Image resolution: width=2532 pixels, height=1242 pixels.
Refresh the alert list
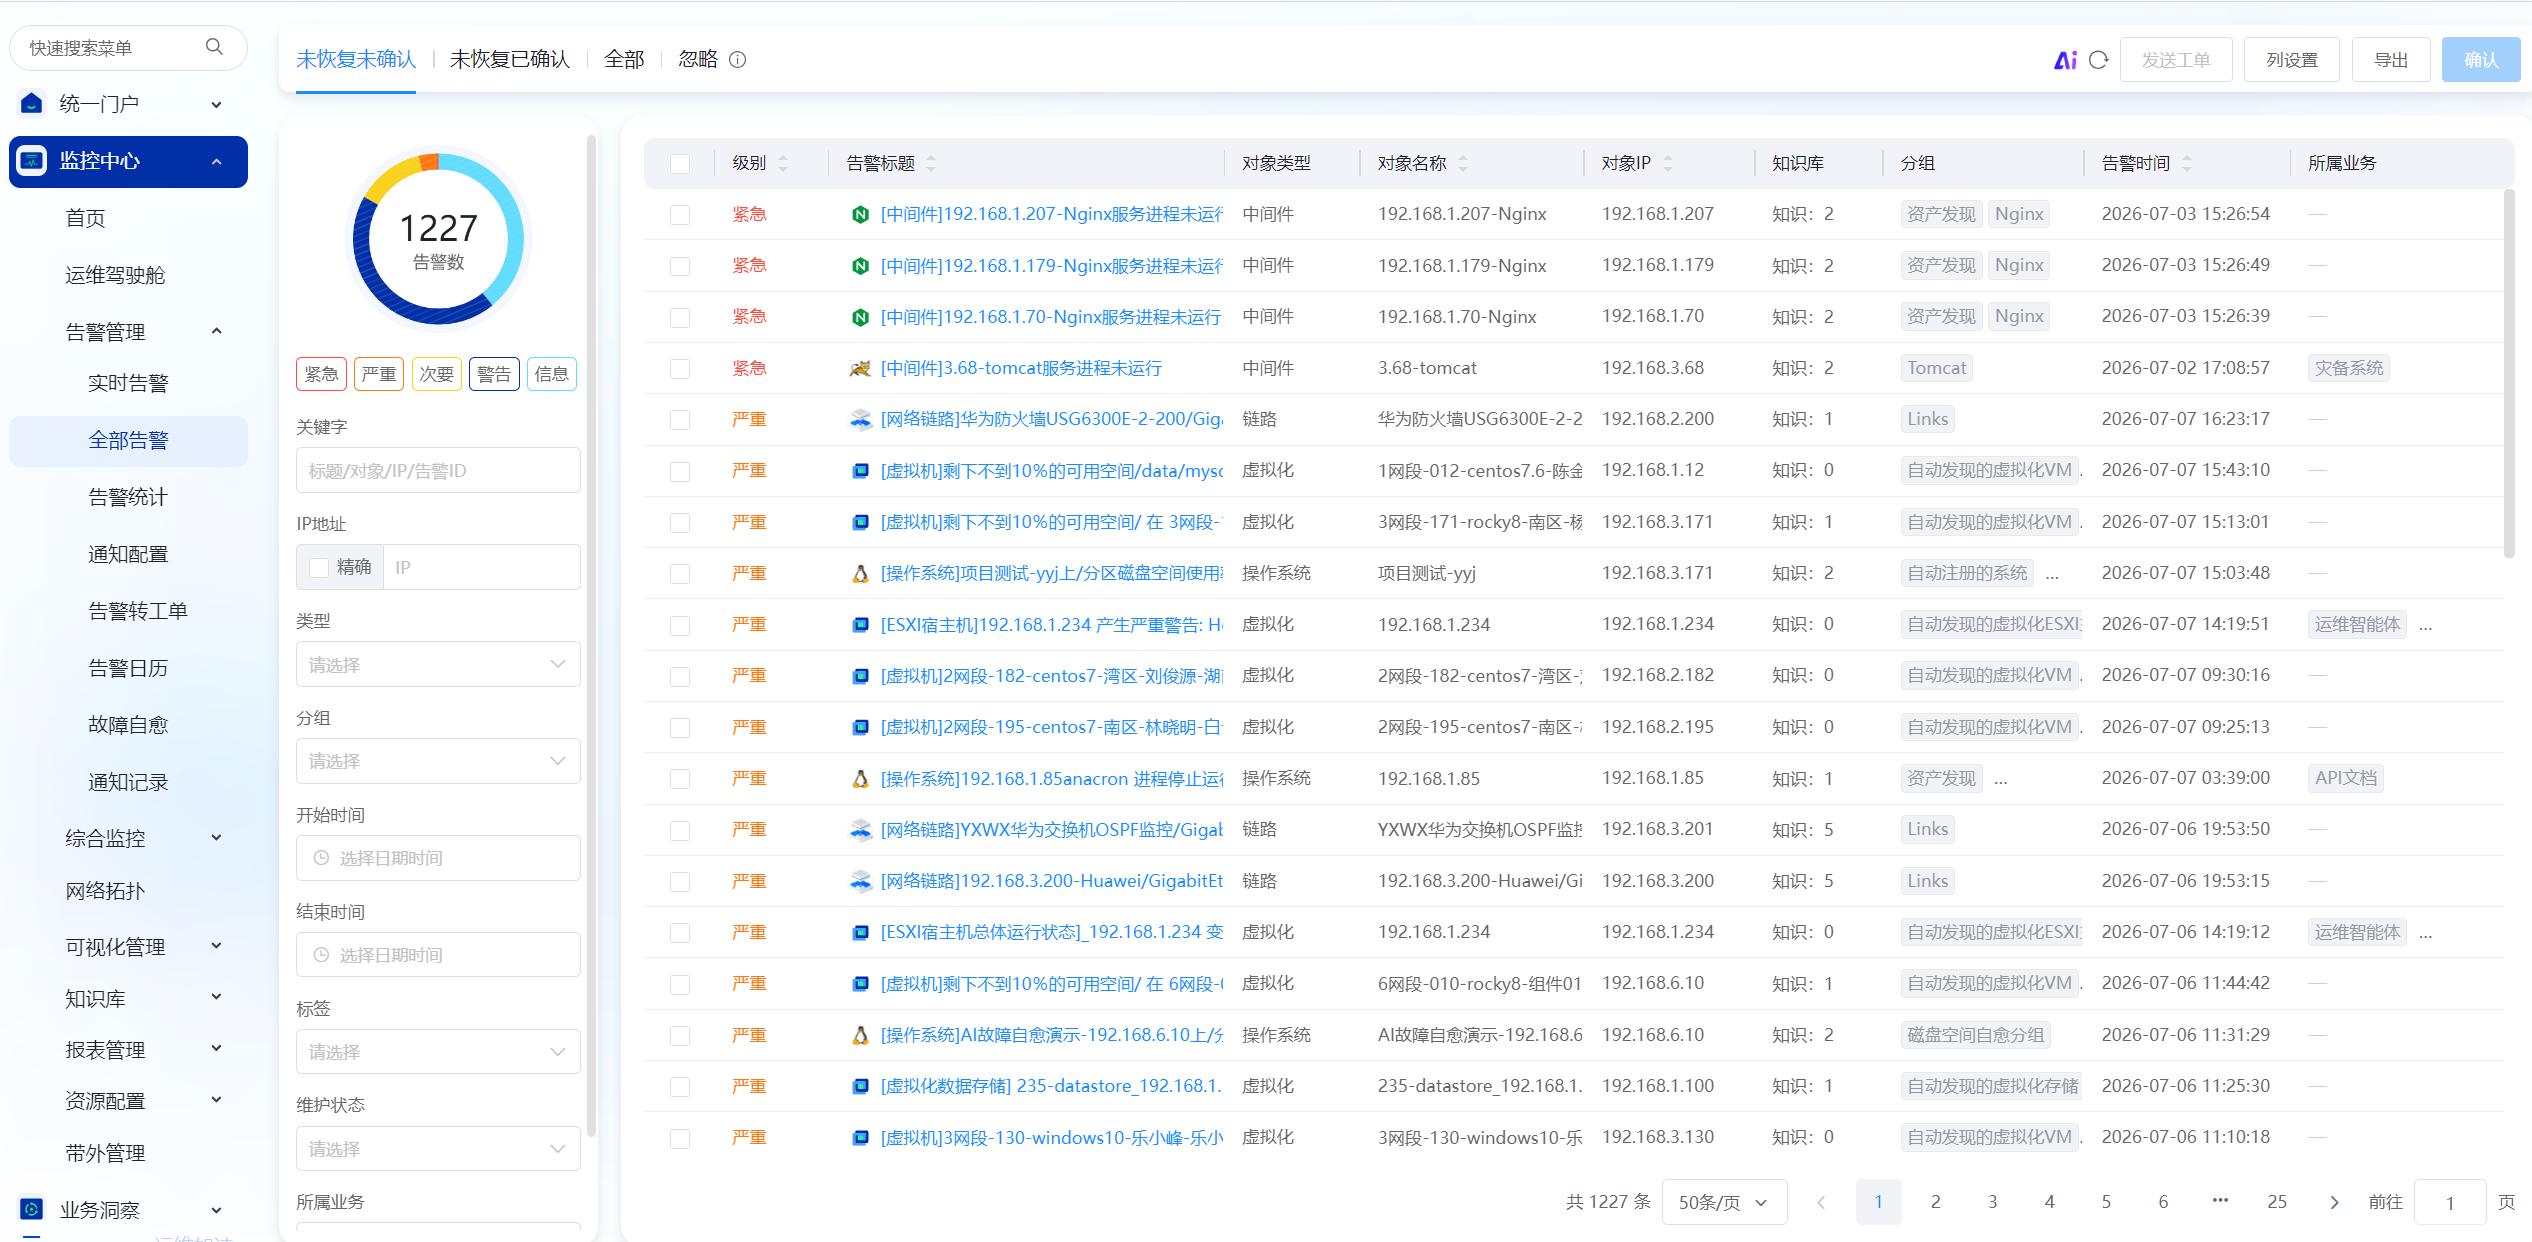pyautogui.click(x=2099, y=60)
